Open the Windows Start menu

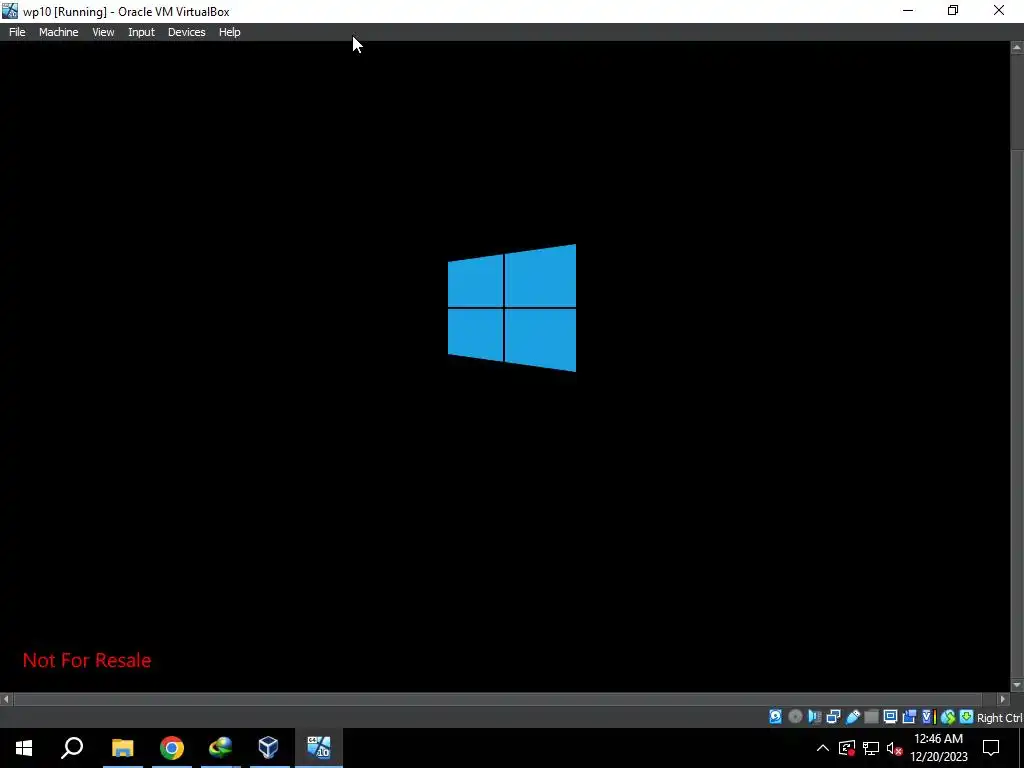coord(24,748)
